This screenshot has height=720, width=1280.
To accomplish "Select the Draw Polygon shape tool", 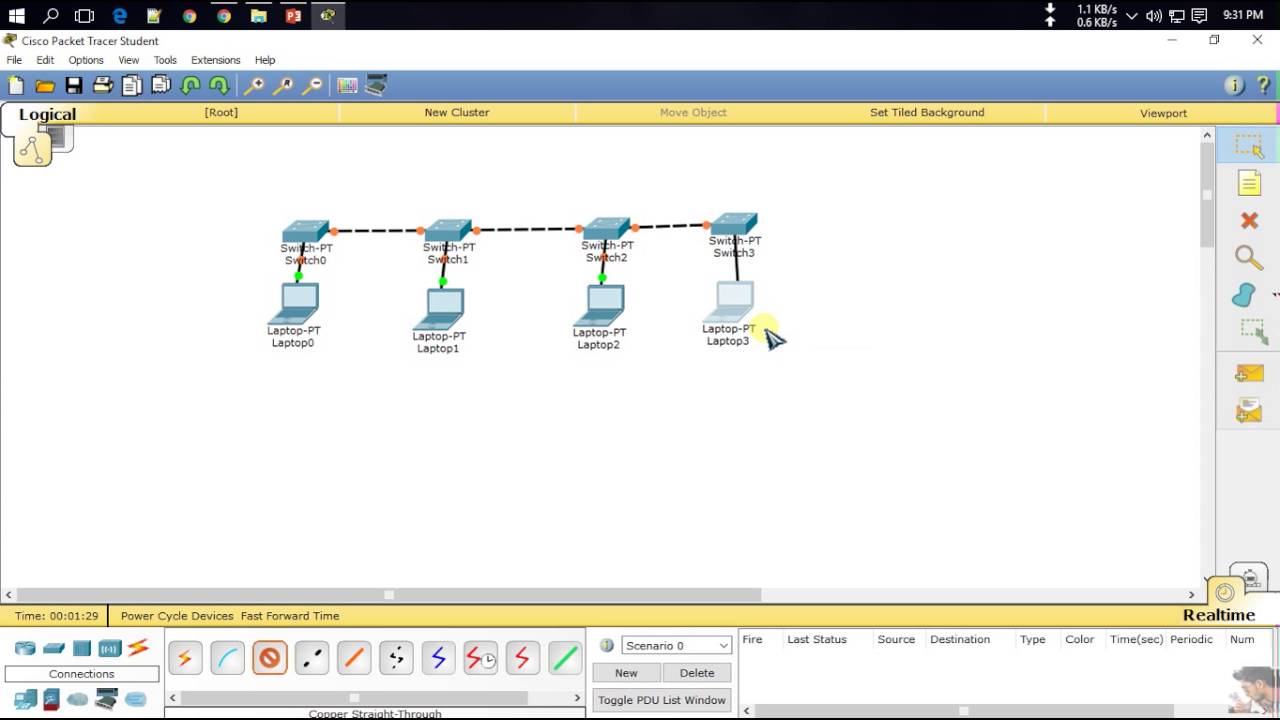I will click(x=1244, y=295).
